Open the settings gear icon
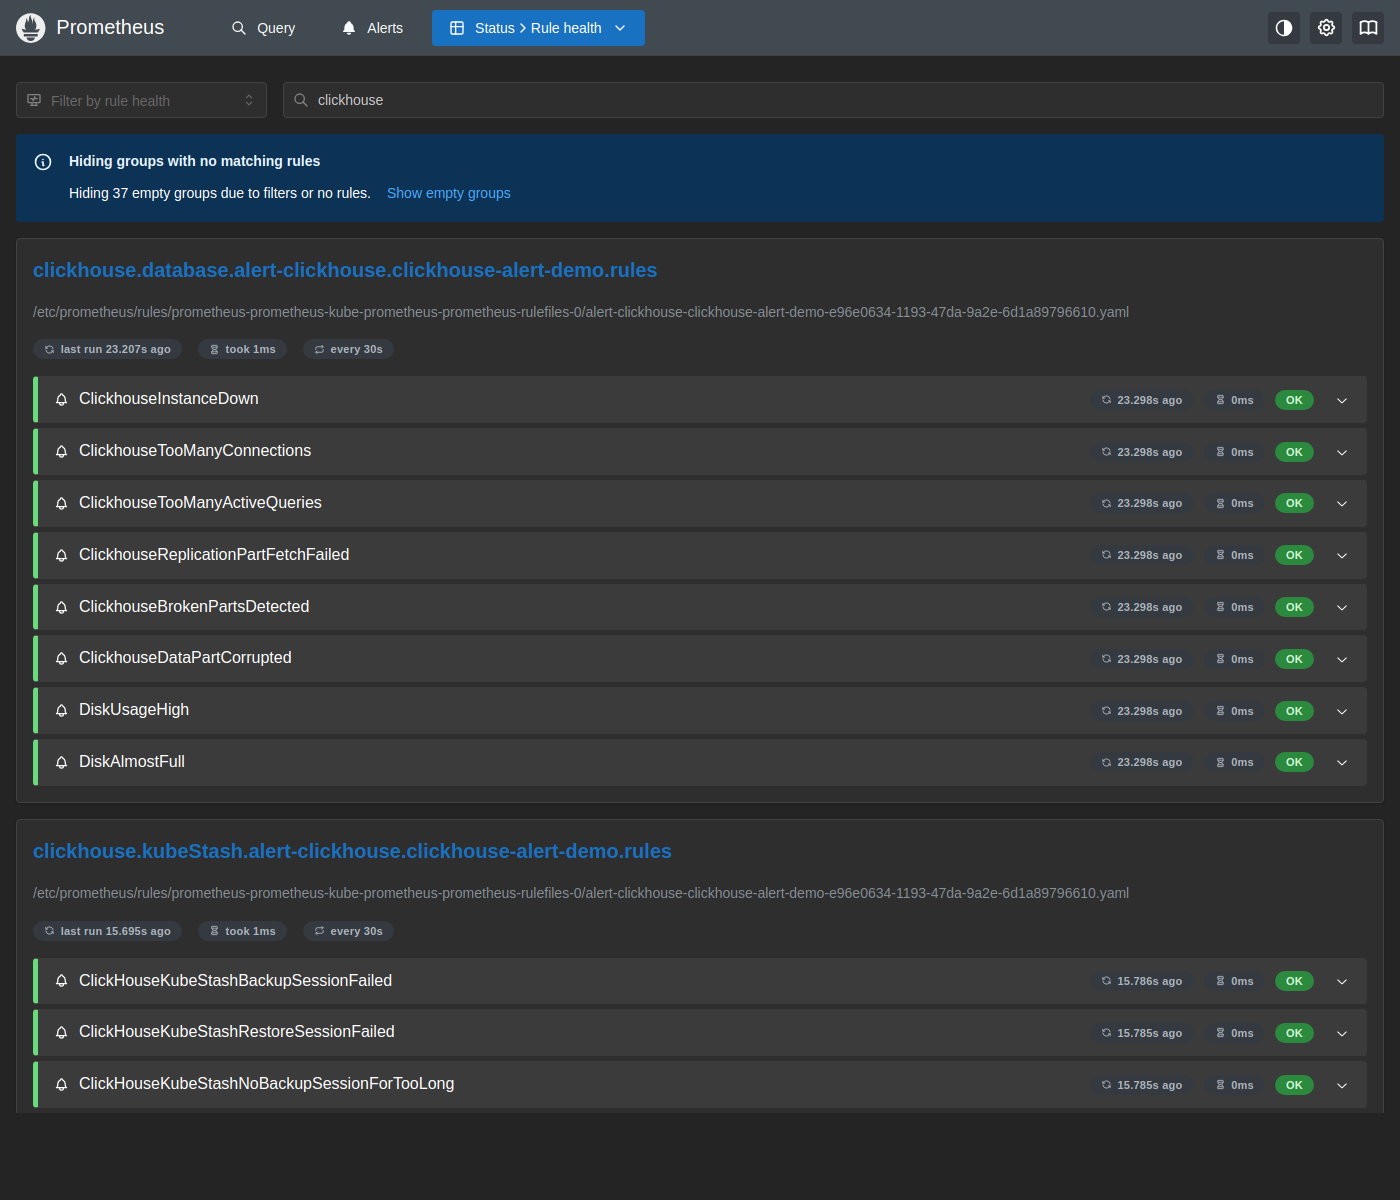 tap(1326, 28)
